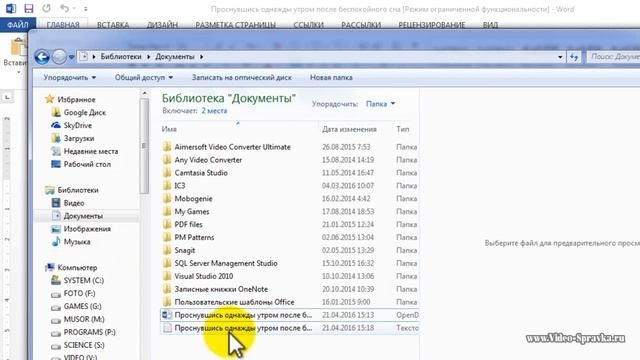The width and height of the screenshot is (640, 360).
Task: Select the Camtasia Studio folder
Action: point(201,173)
